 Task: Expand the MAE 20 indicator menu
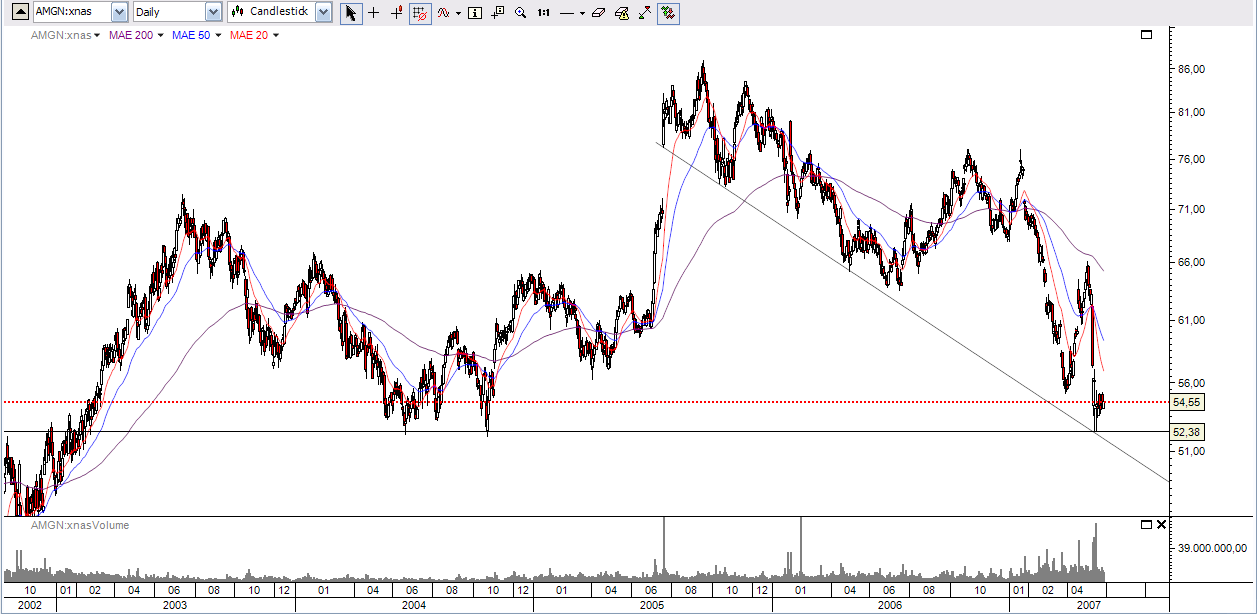276,35
